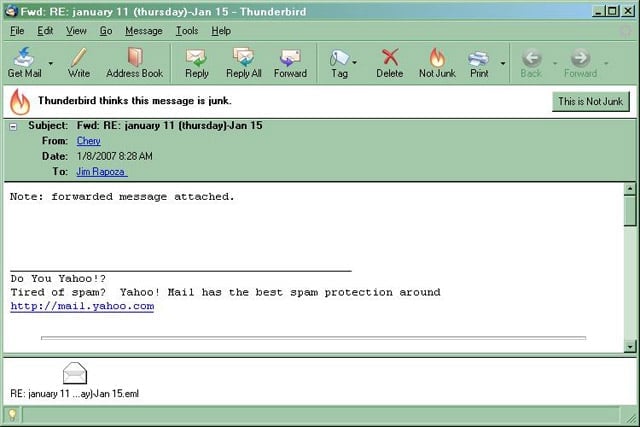Open the View menu
The image size is (640, 427).
point(76,31)
